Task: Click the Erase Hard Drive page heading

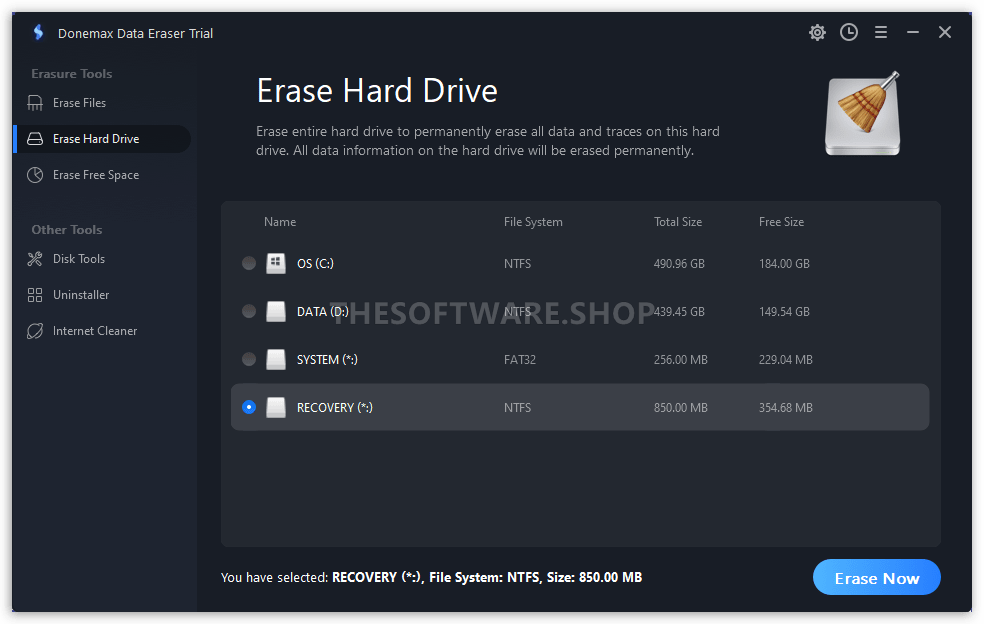Action: pos(377,91)
